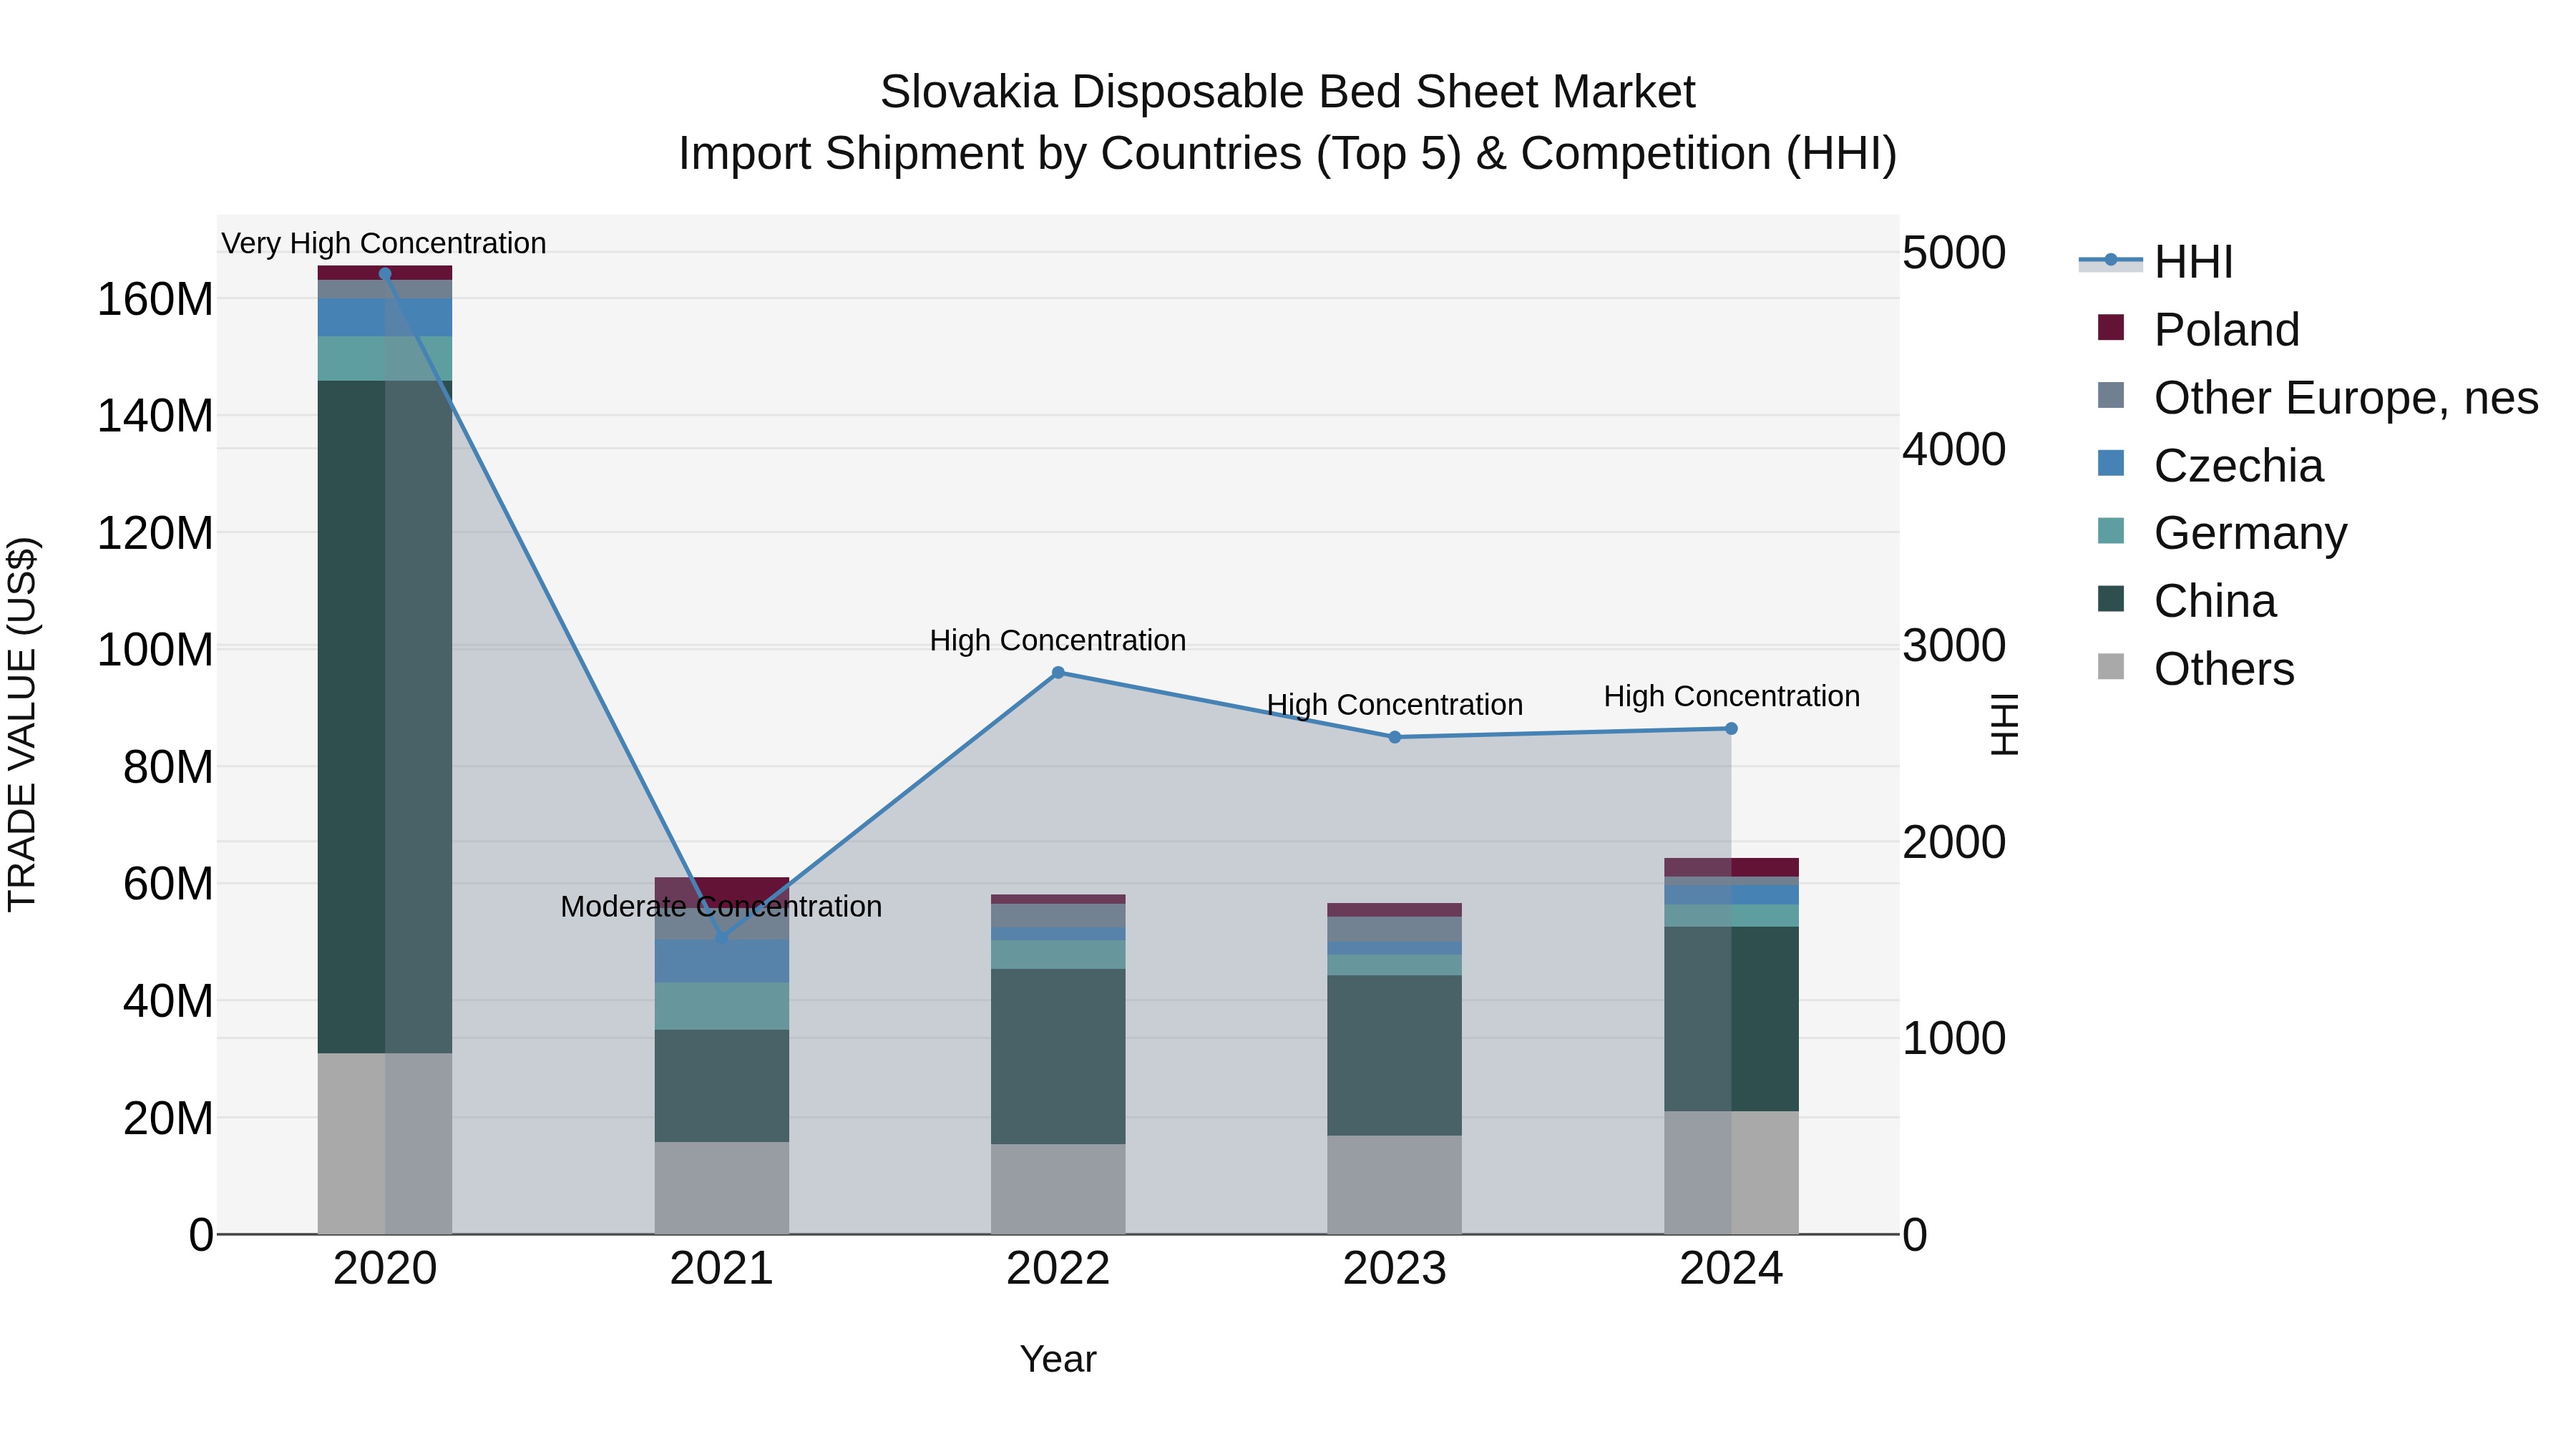The image size is (2576, 1449).
Task: Select the 2021 HHI data point
Action: (722, 937)
